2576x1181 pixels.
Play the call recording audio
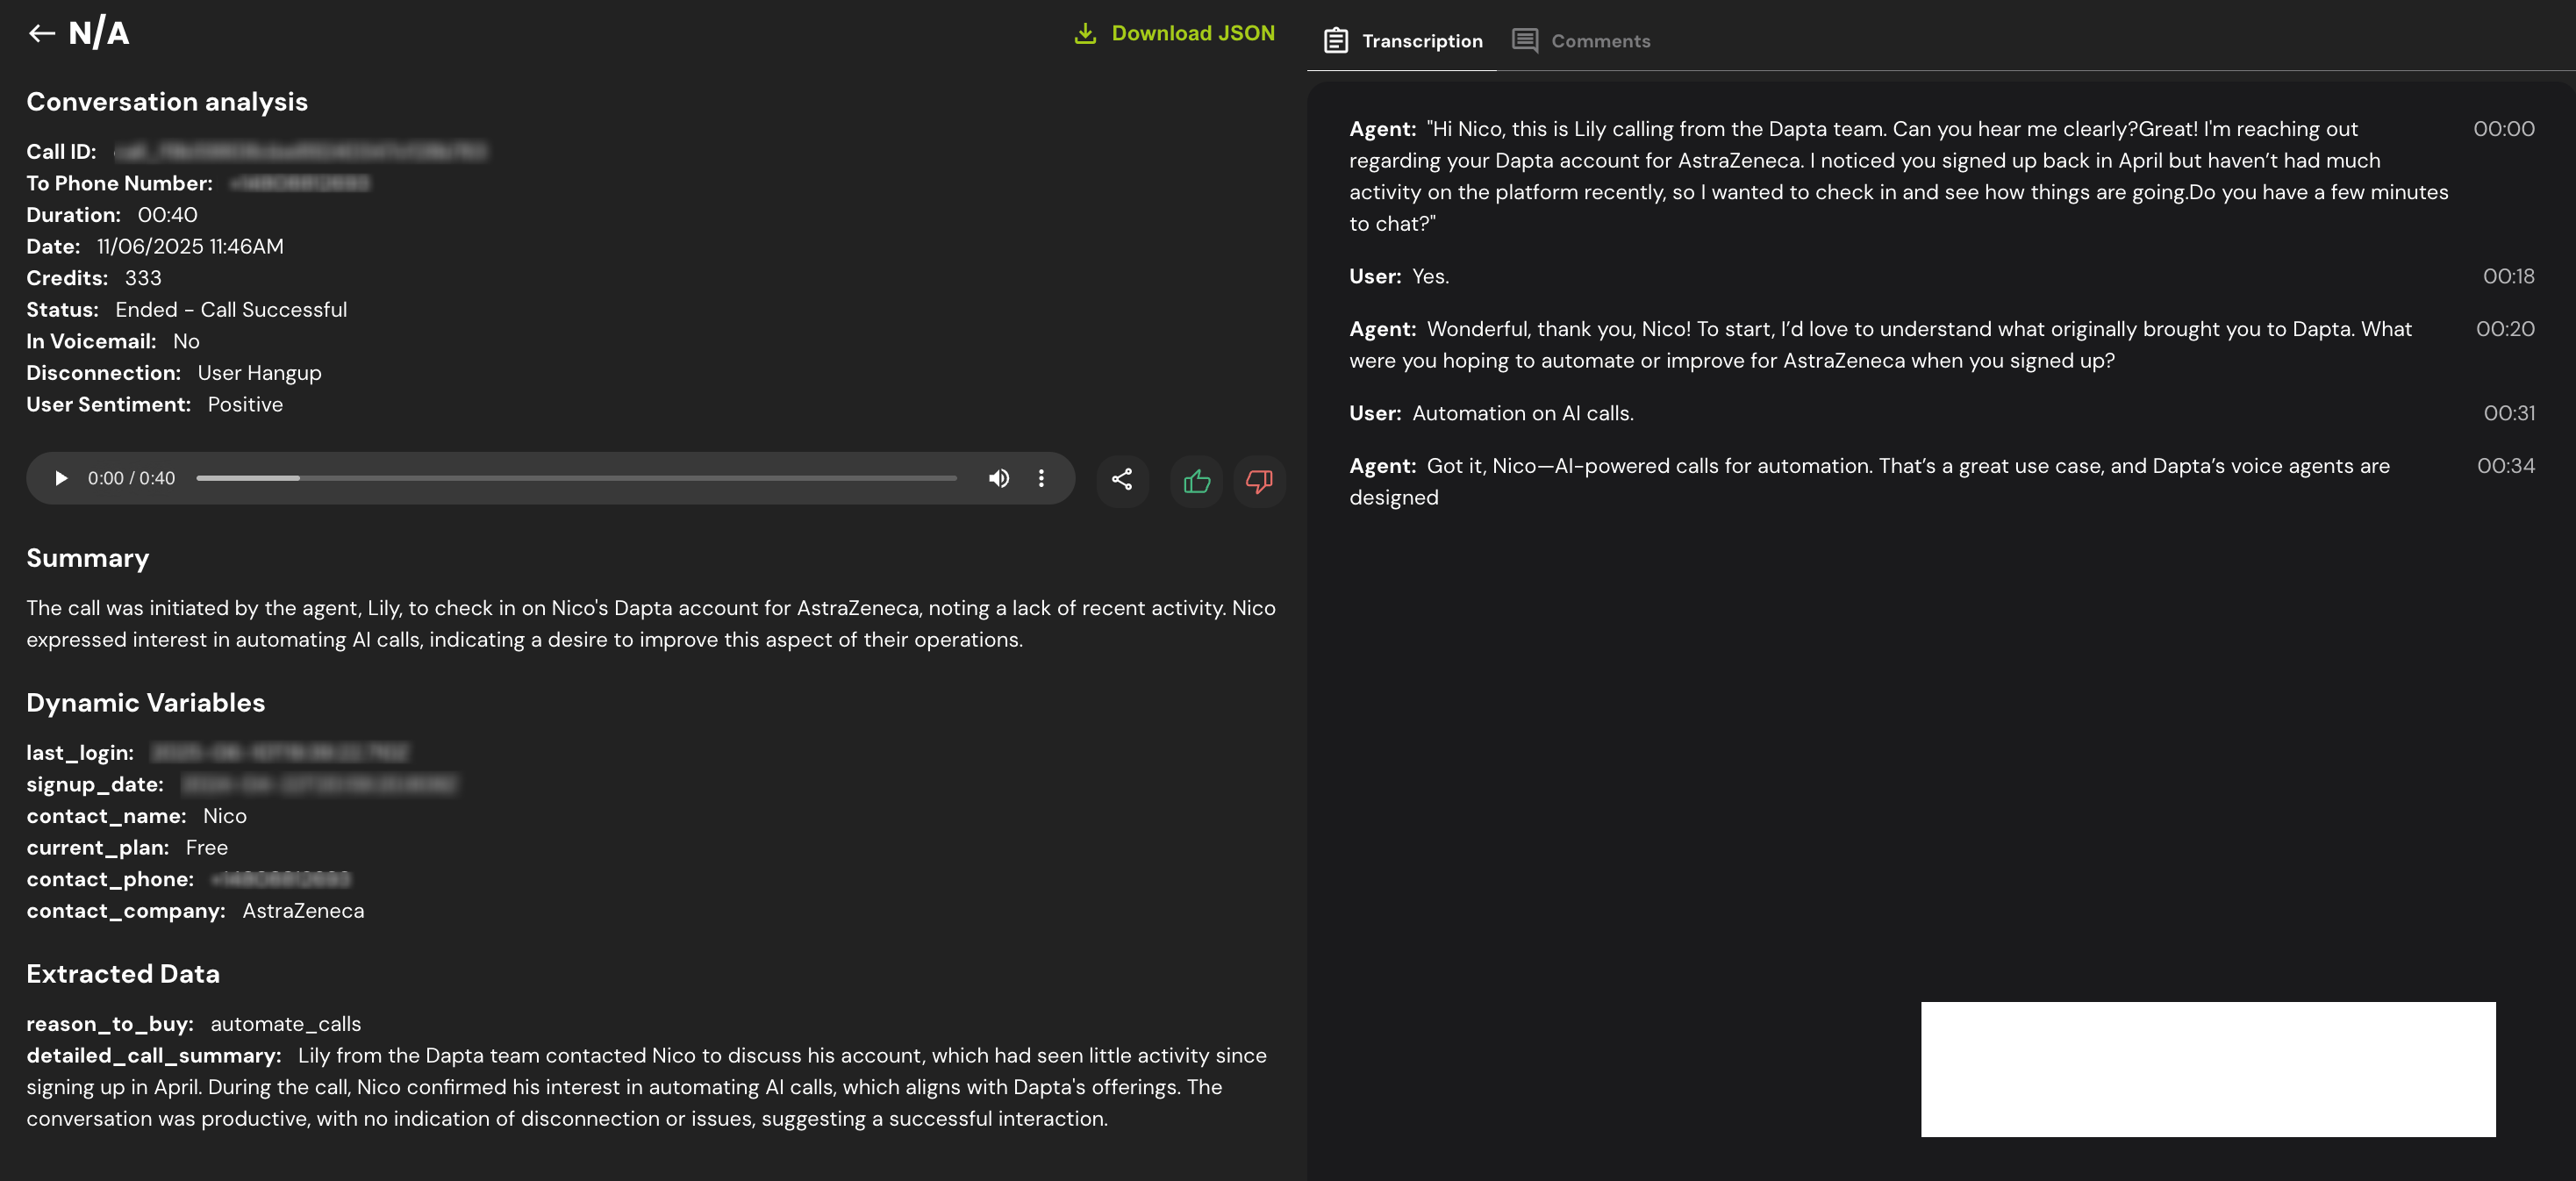coord(61,478)
